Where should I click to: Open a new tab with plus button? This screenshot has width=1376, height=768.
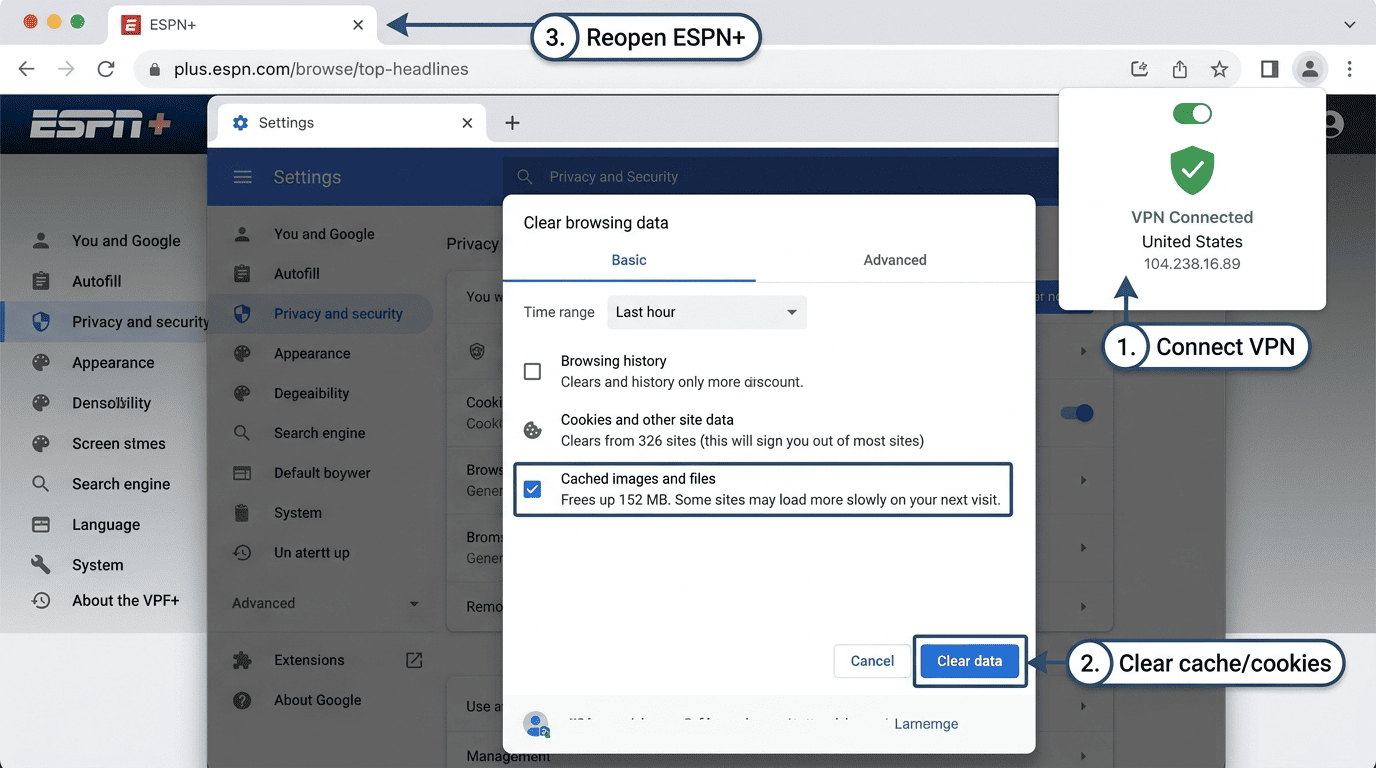tap(512, 123)
